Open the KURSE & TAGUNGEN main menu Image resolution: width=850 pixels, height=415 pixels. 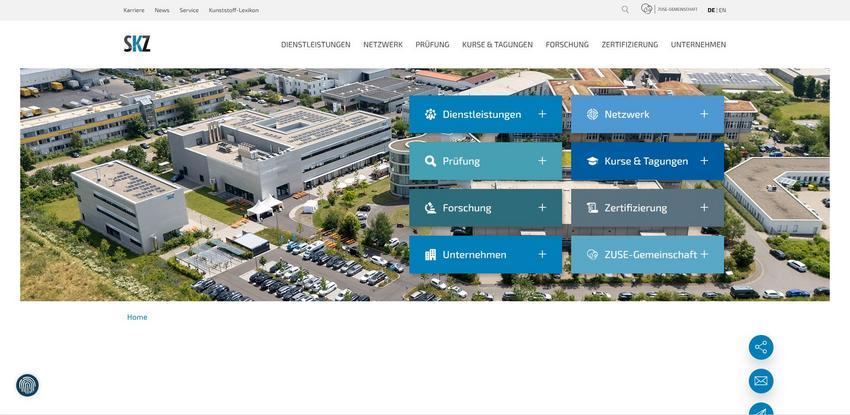(498, 44)
